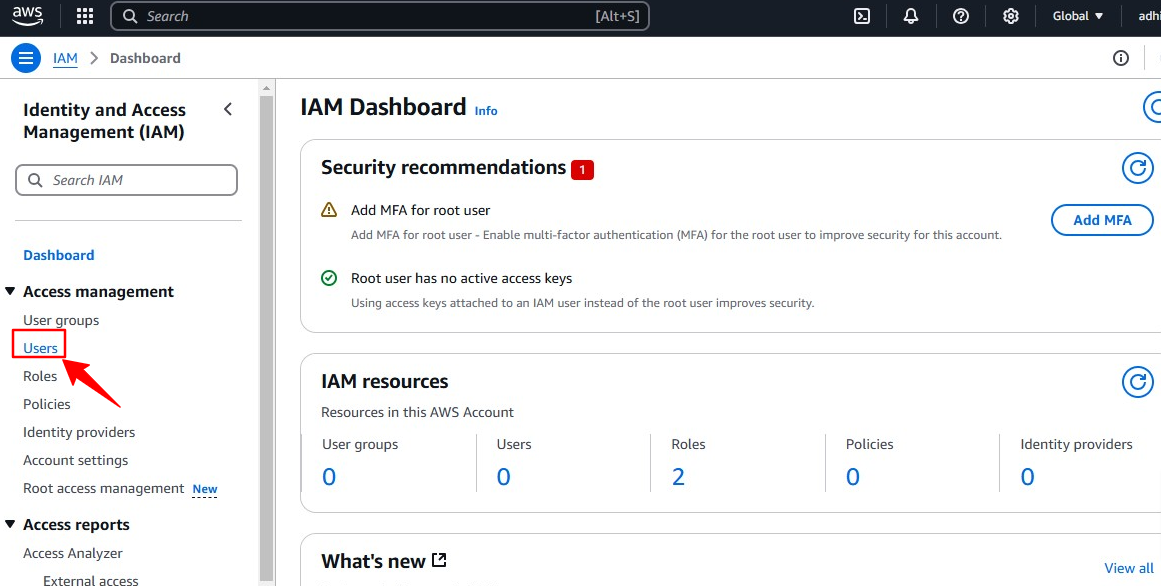Click the AWS logo home icon
This screenshot has width=1161, height=586.
pos(27,16)
